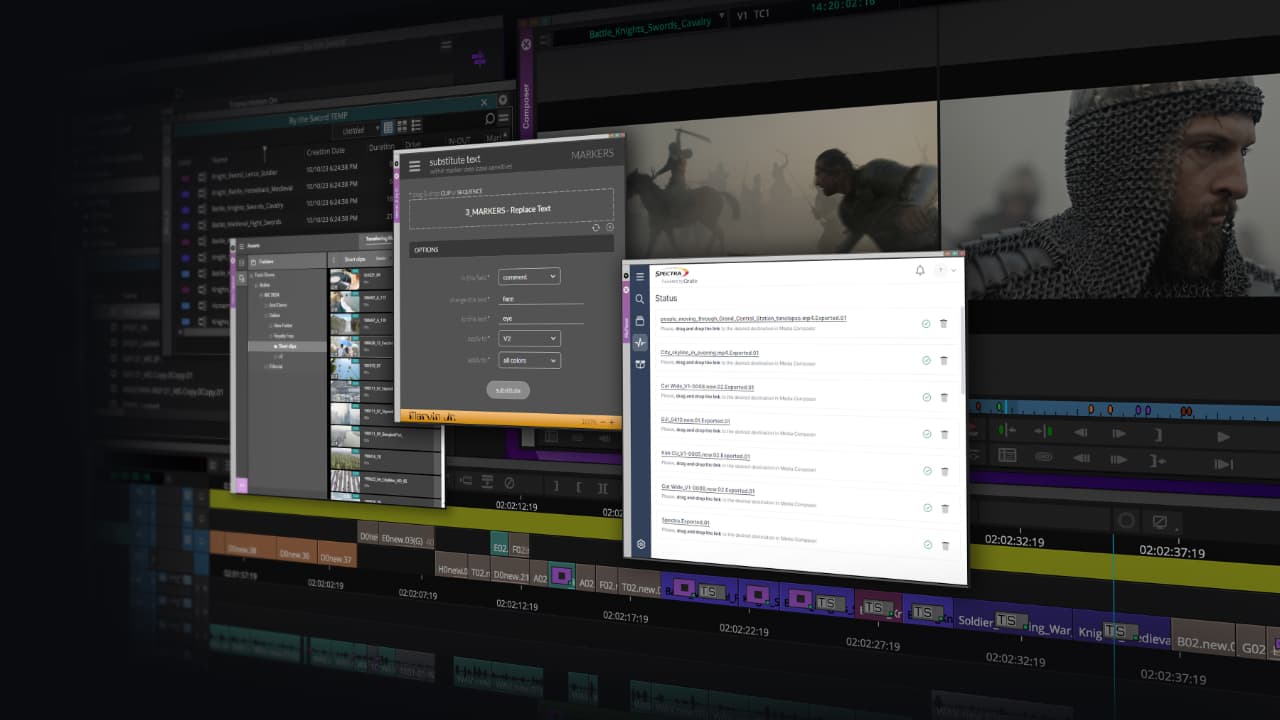This screenshot has height=720, width=1280.
Task: Click the Spectra notifications bell
Action: pyautogui.click(x=920, y=271)
